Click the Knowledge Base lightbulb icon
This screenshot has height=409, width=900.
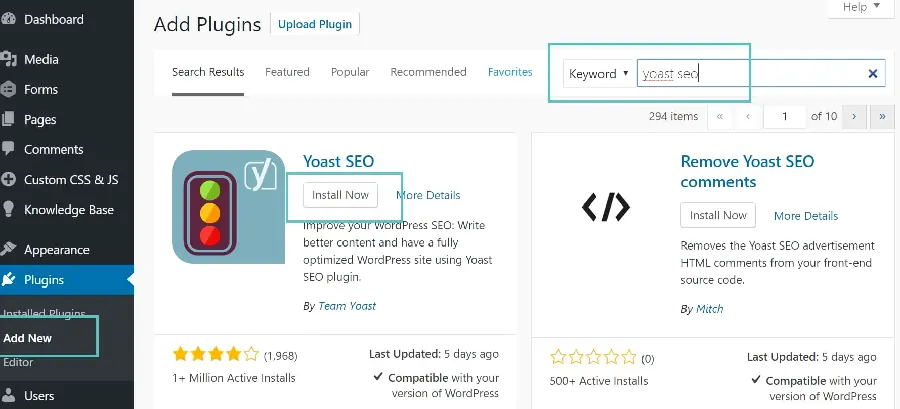click(7, 209)
